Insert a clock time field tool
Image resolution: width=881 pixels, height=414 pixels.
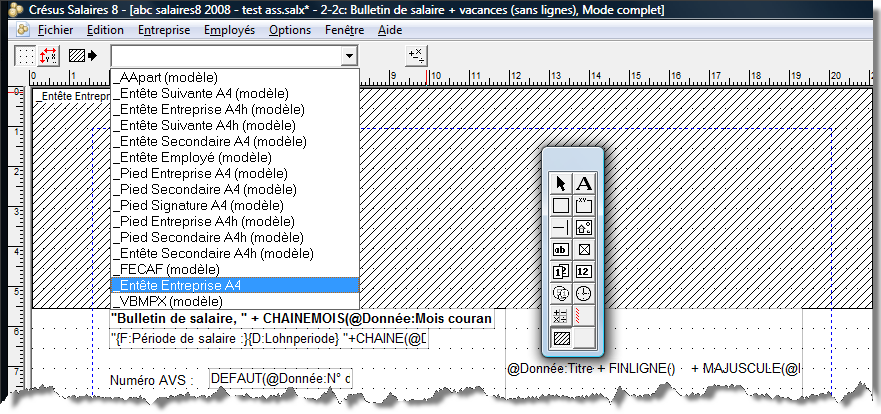point(584,293)
